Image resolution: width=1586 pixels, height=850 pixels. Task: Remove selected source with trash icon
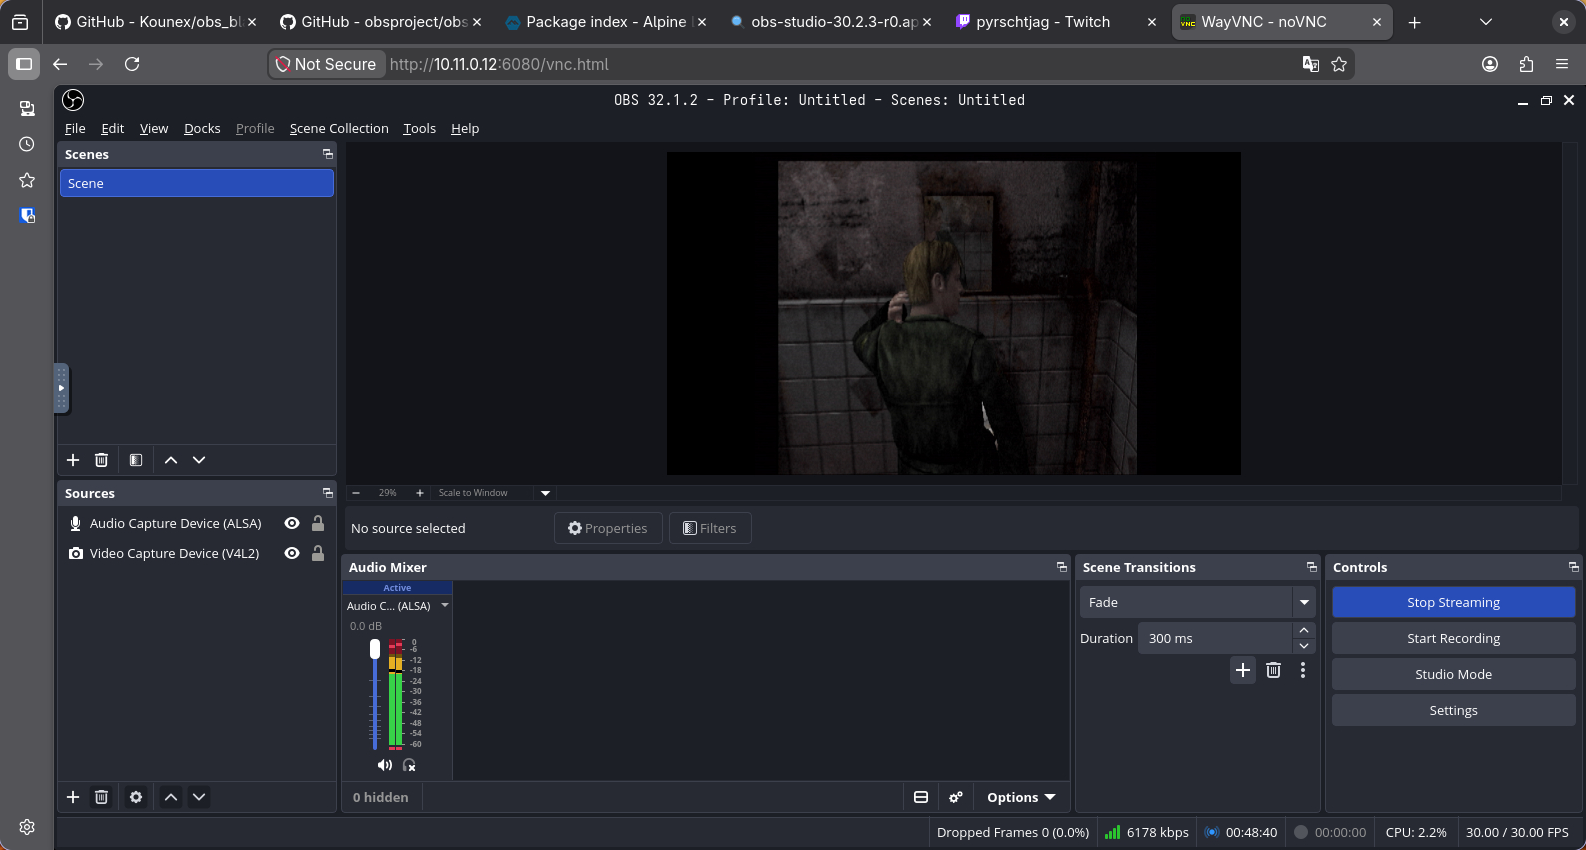tap(101, 797)
